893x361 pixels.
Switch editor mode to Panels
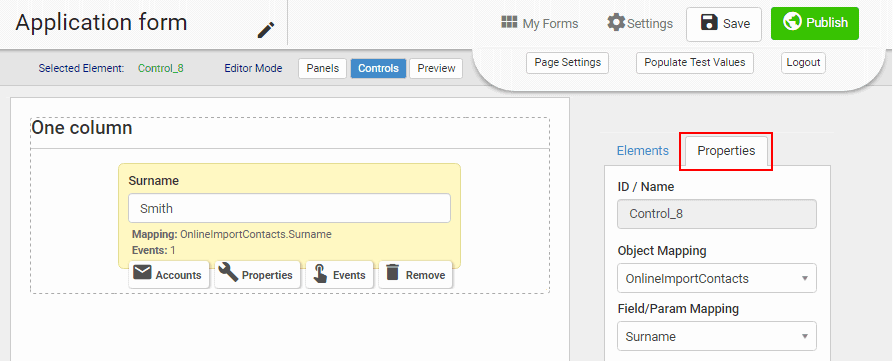point(322,68)
